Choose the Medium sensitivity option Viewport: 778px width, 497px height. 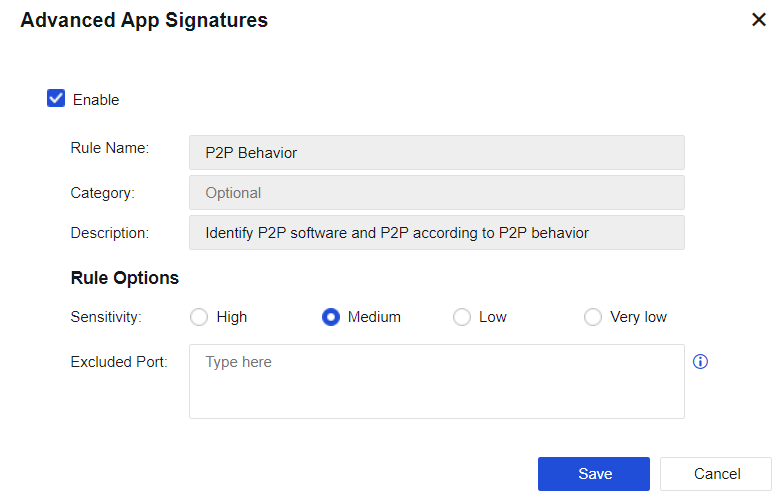click(331, 317)
